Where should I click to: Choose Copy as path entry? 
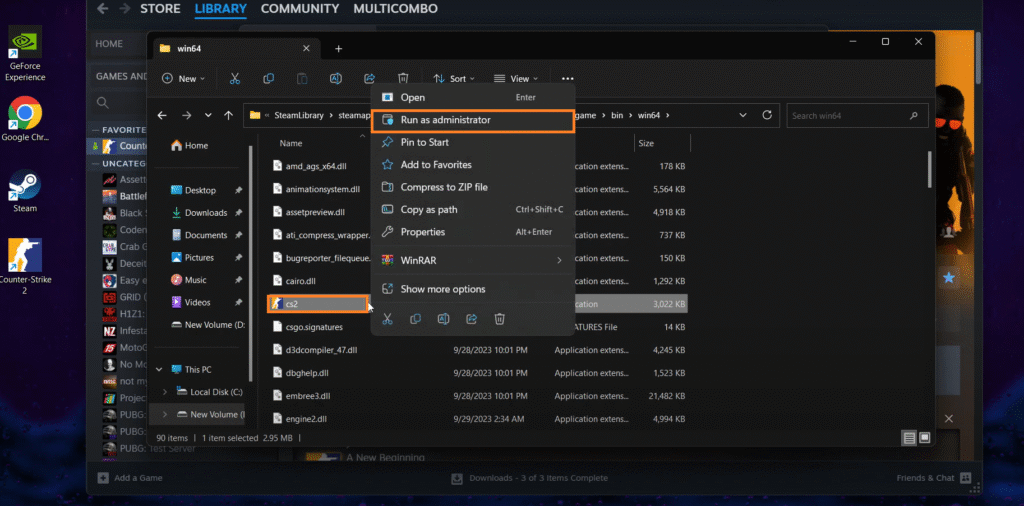[473, 210]
